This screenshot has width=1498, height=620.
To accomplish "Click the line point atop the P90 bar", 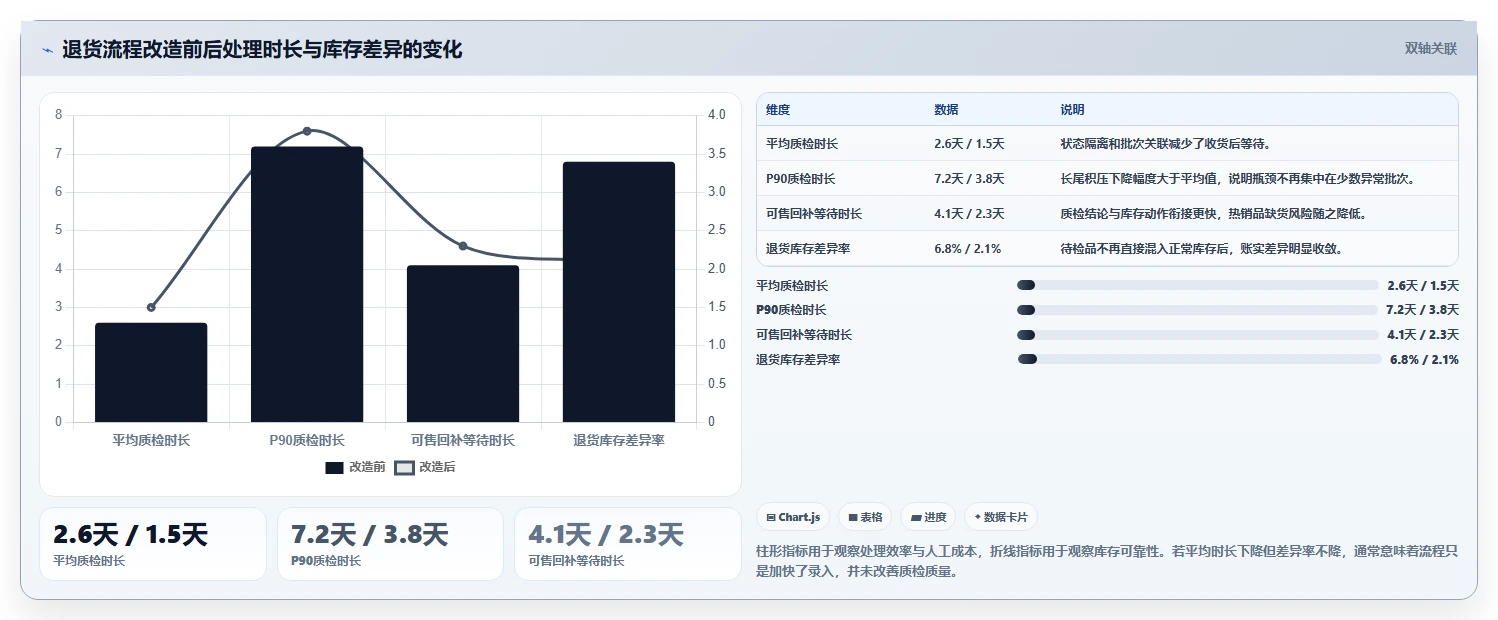I will point(307,131).
